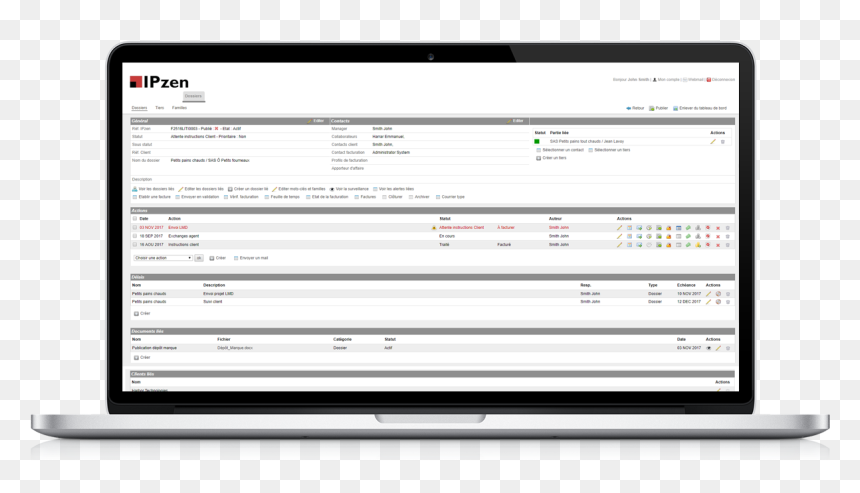This screenshot has height=493, width=860.
Task: Click Créer in the Délais section
Action: (x=142, y=314)
